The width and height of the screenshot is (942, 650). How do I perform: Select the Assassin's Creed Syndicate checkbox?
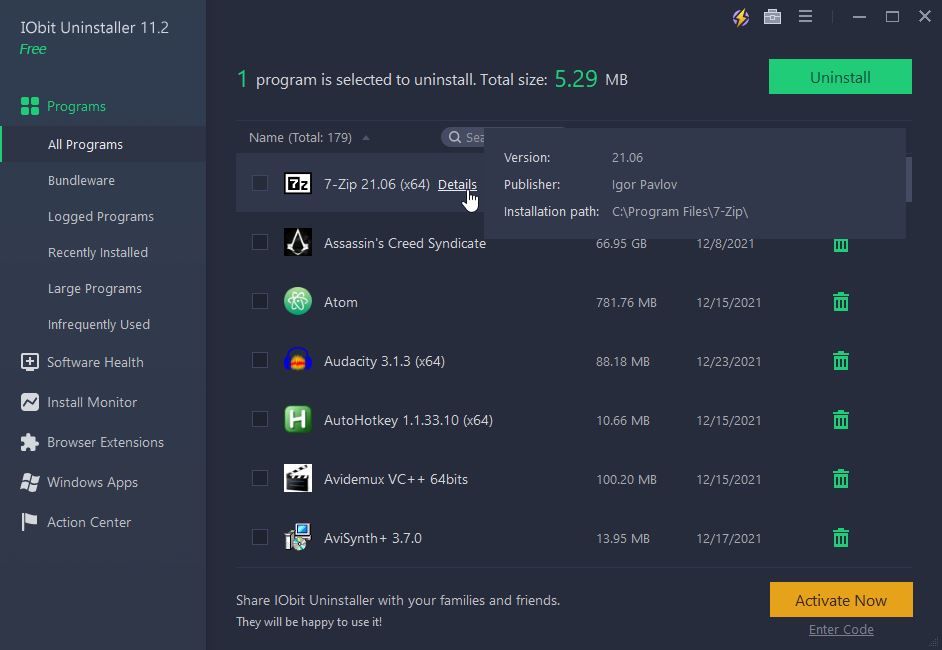[260, 242]
